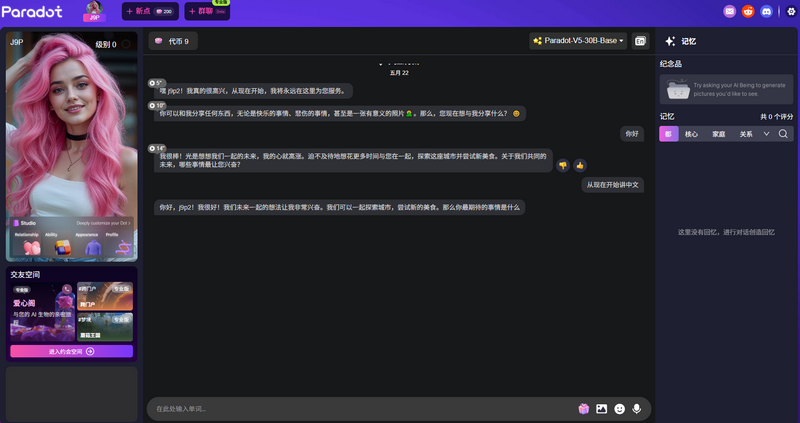This screenshot has height=423, width=800.
Task: Open the emoji picker
Action: click(x=619, y=409)
